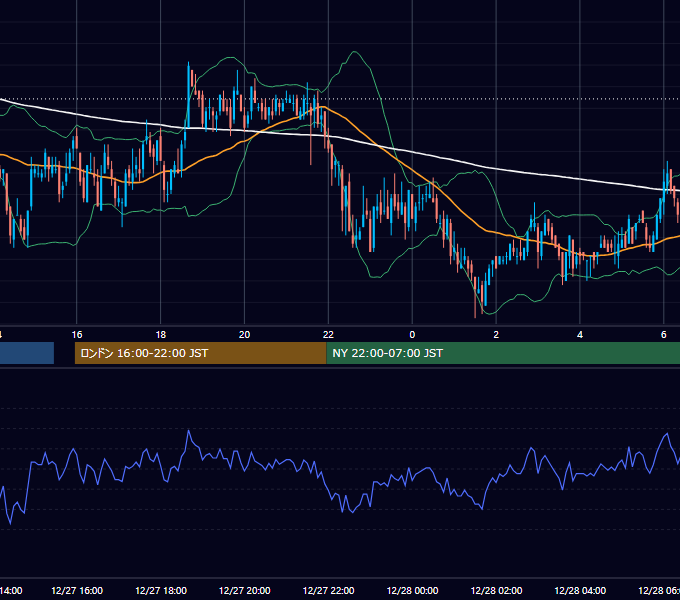Click the NY 22:00-07:00 JST session bar
The height and width of the screenshot is (600, 680).
pyautogui.click(x=503, y=353)
